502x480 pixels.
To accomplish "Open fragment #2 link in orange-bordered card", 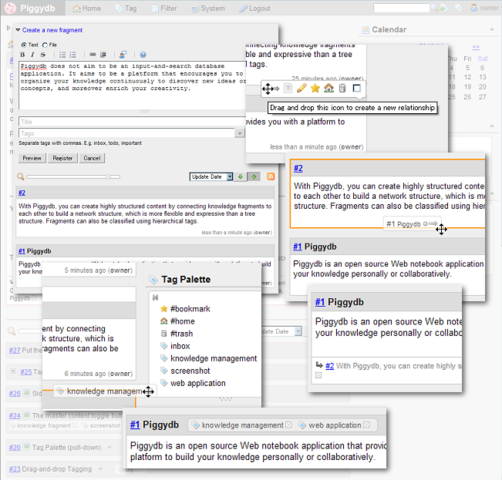I will click(298, 169).
